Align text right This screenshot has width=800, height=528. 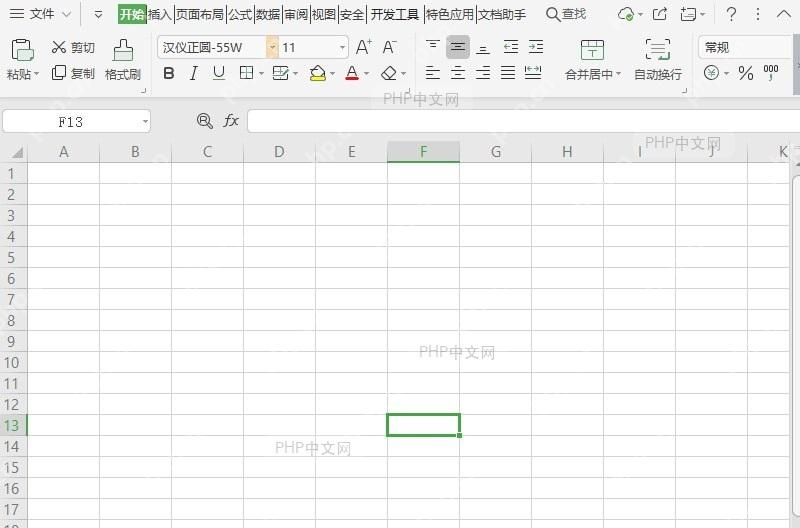pyautogui.click(x=483, y=73)
